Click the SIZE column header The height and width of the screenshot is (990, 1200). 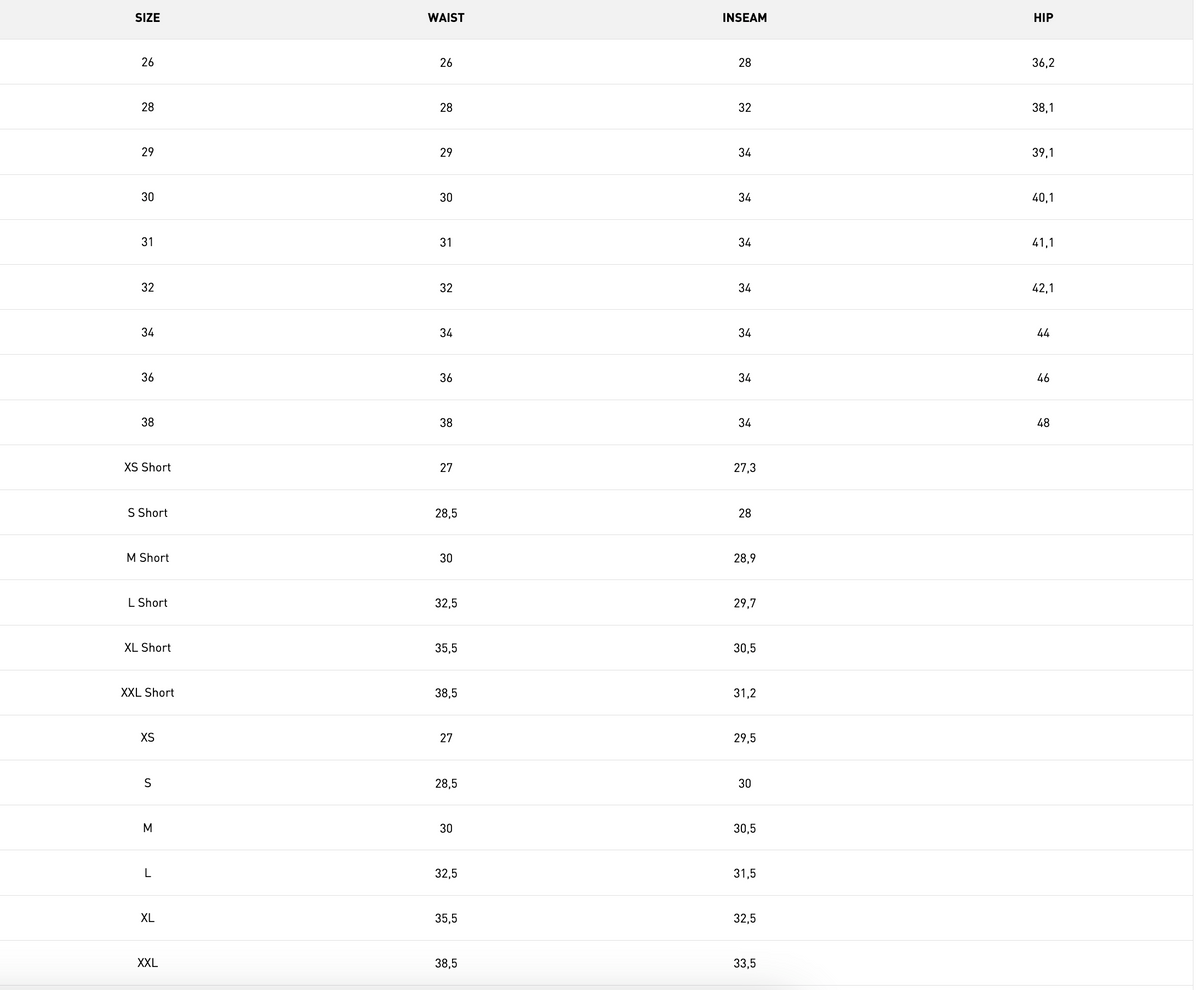point(147,17)
